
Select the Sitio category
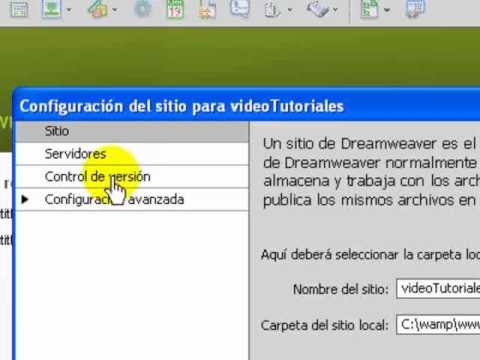pos(132,131)
